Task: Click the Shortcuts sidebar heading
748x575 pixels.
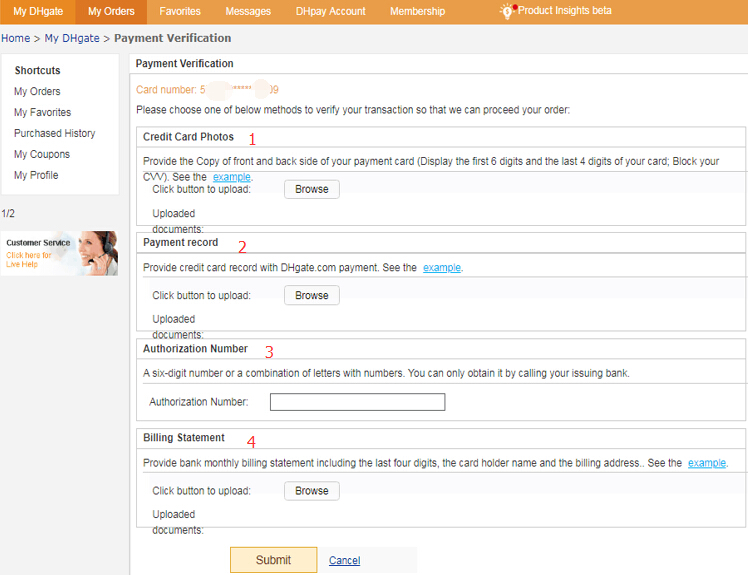Action: [37, 71]
